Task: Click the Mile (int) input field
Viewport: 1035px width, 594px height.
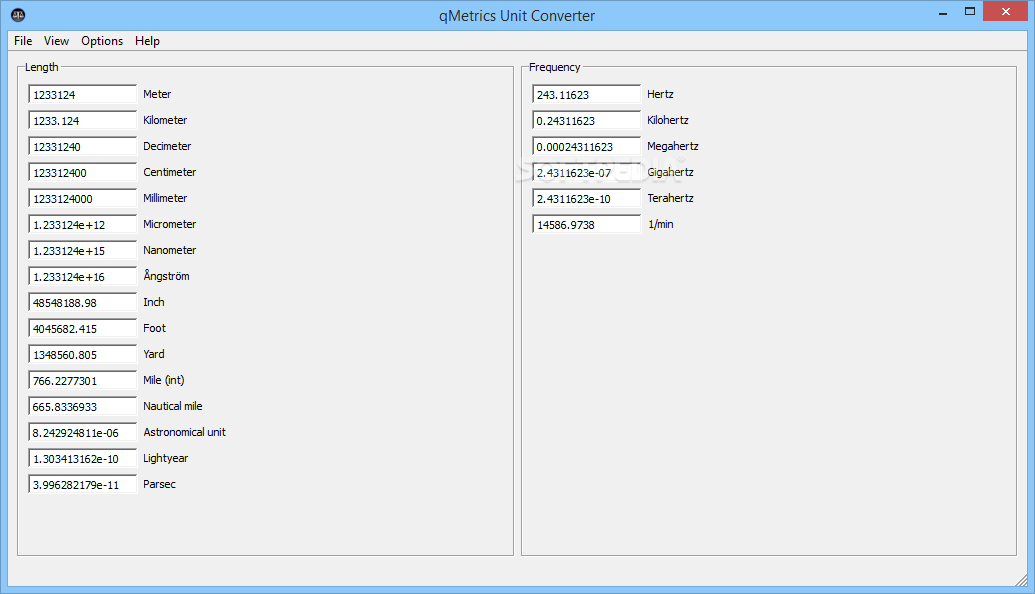Action: 83,380
